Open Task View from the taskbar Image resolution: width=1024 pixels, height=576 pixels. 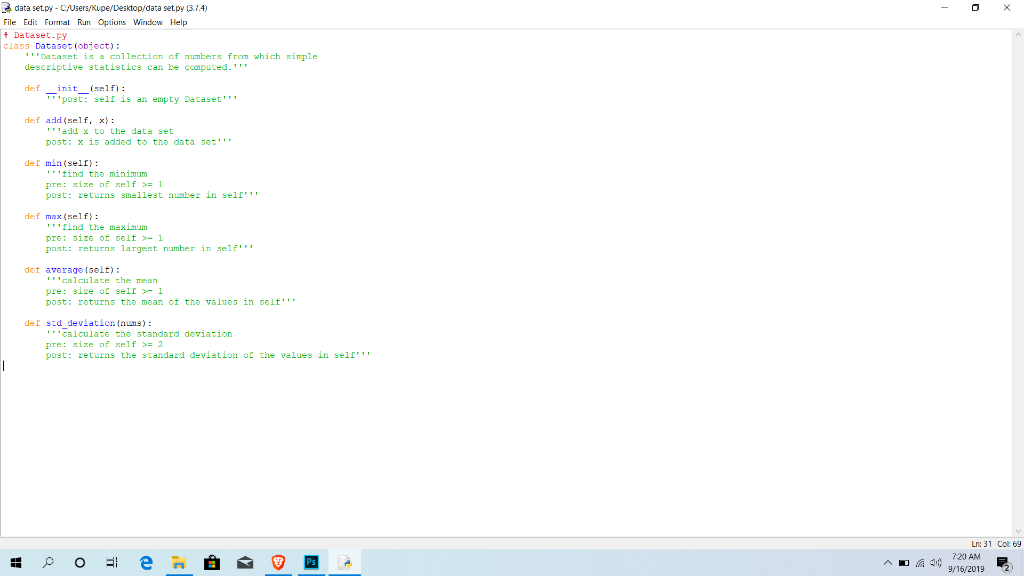[110, 562]
